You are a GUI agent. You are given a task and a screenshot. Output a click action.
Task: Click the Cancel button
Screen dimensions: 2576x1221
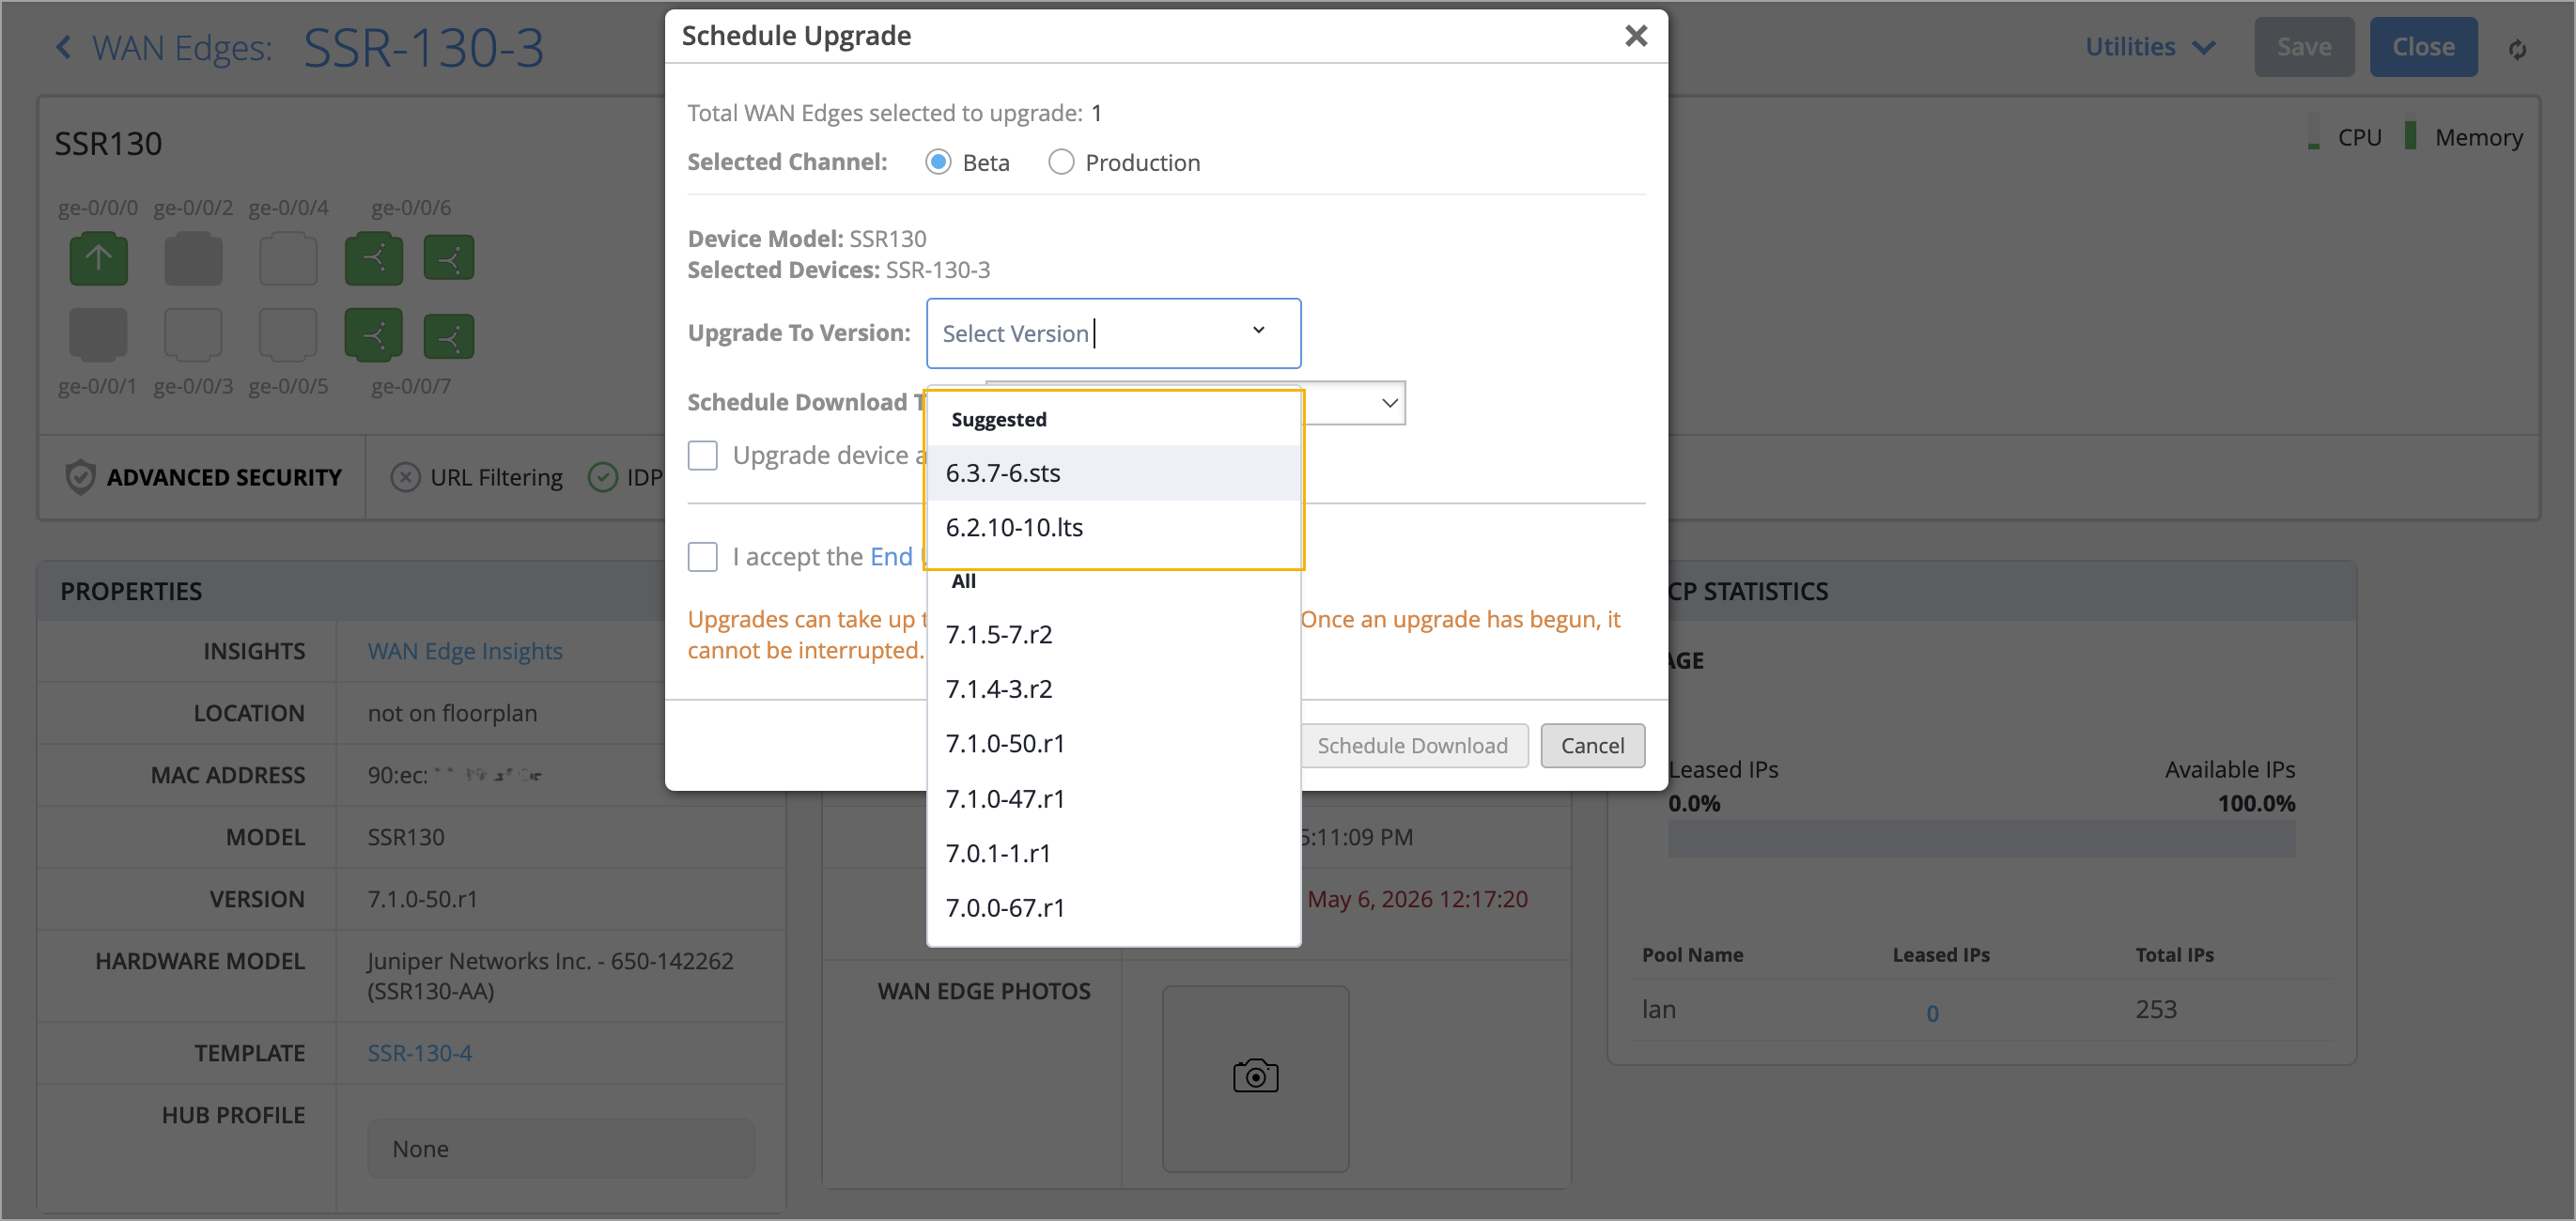click(1592, 745)
